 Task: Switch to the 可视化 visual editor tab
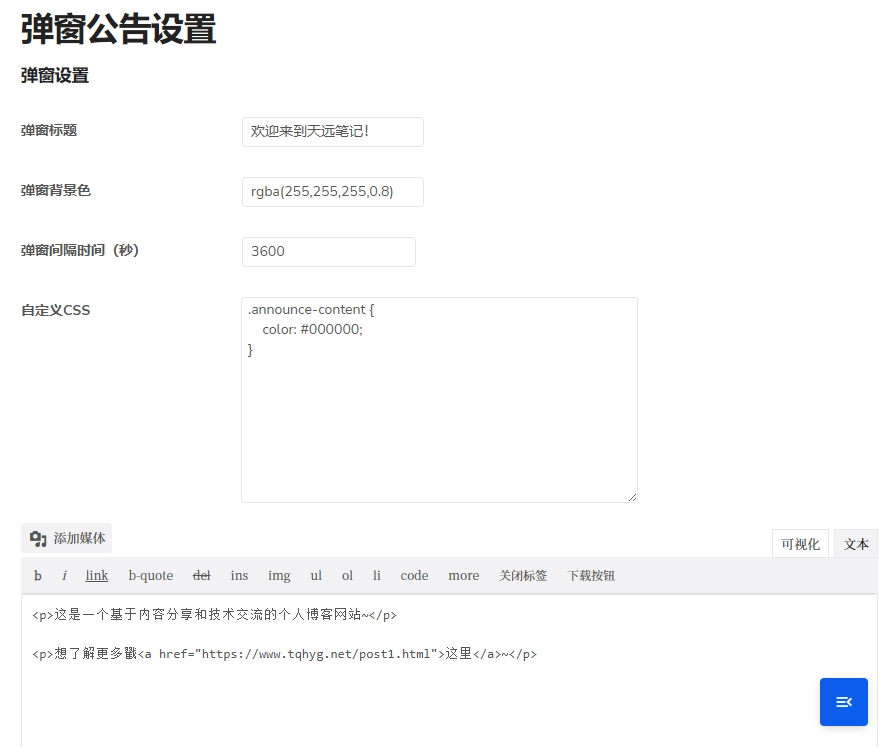click(800, 544)
